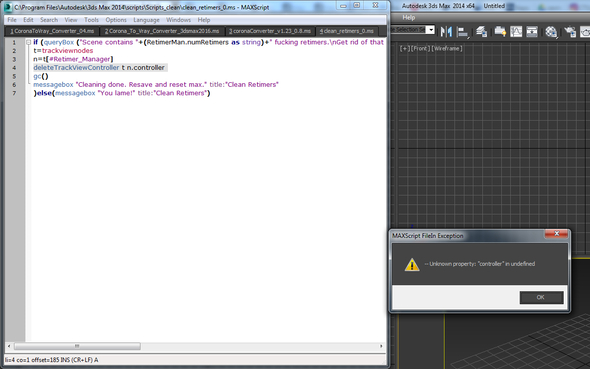Click deleteTrackViewController on line 4
This screenshot has height=369, width=590.
pos(76,68)
